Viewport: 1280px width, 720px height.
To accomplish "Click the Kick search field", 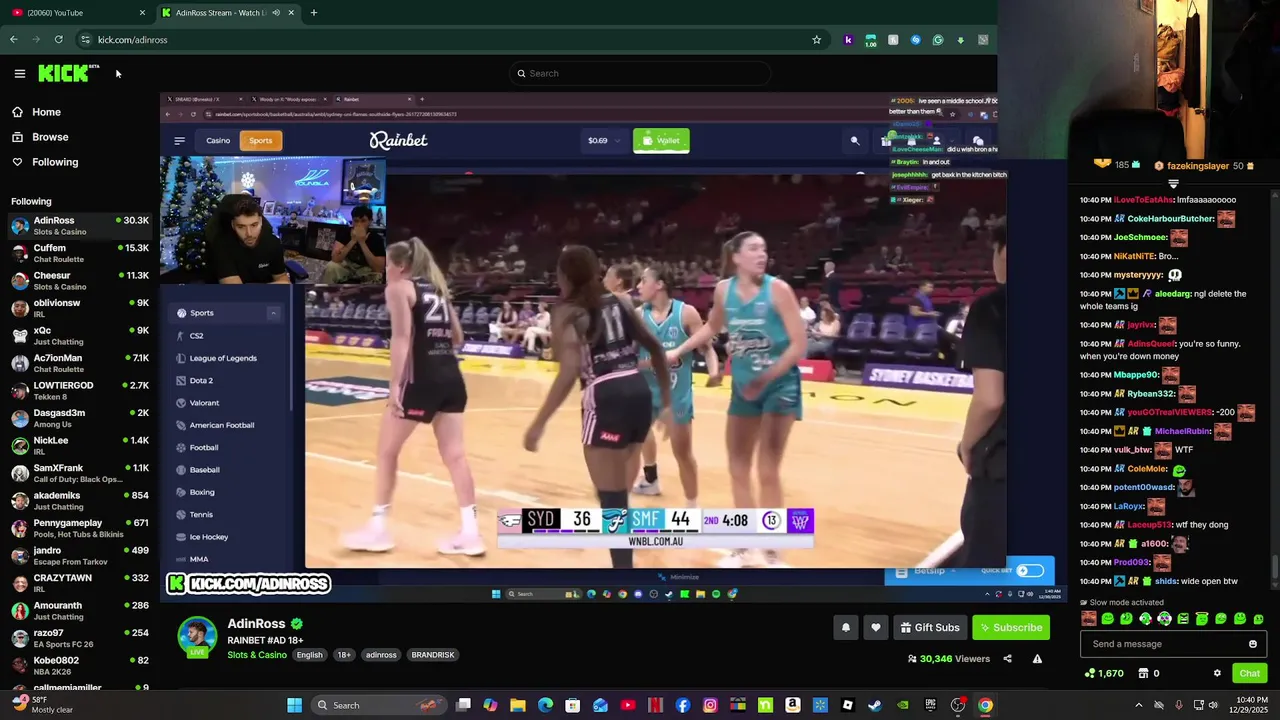I will coord(640,73).
